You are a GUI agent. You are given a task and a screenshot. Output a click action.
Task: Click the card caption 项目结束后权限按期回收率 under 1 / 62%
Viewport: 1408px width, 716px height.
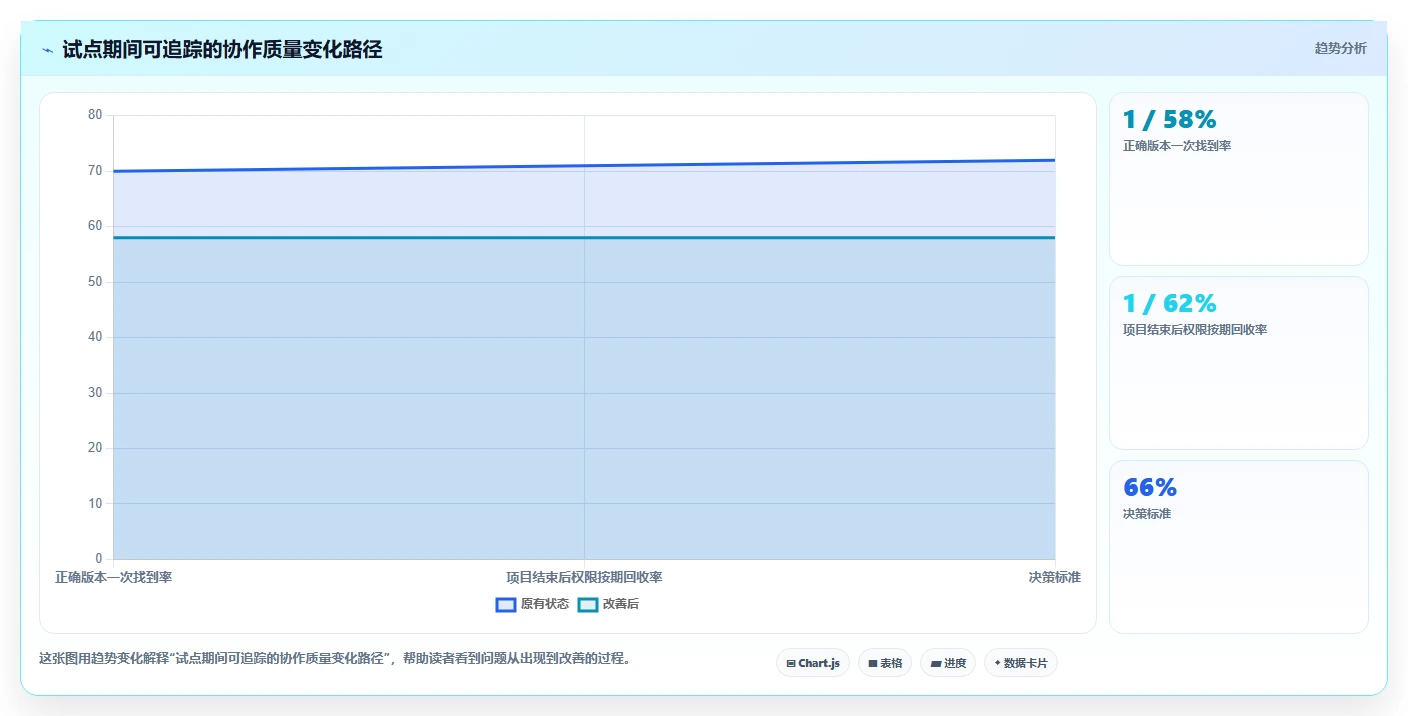tap(1195, 330)
